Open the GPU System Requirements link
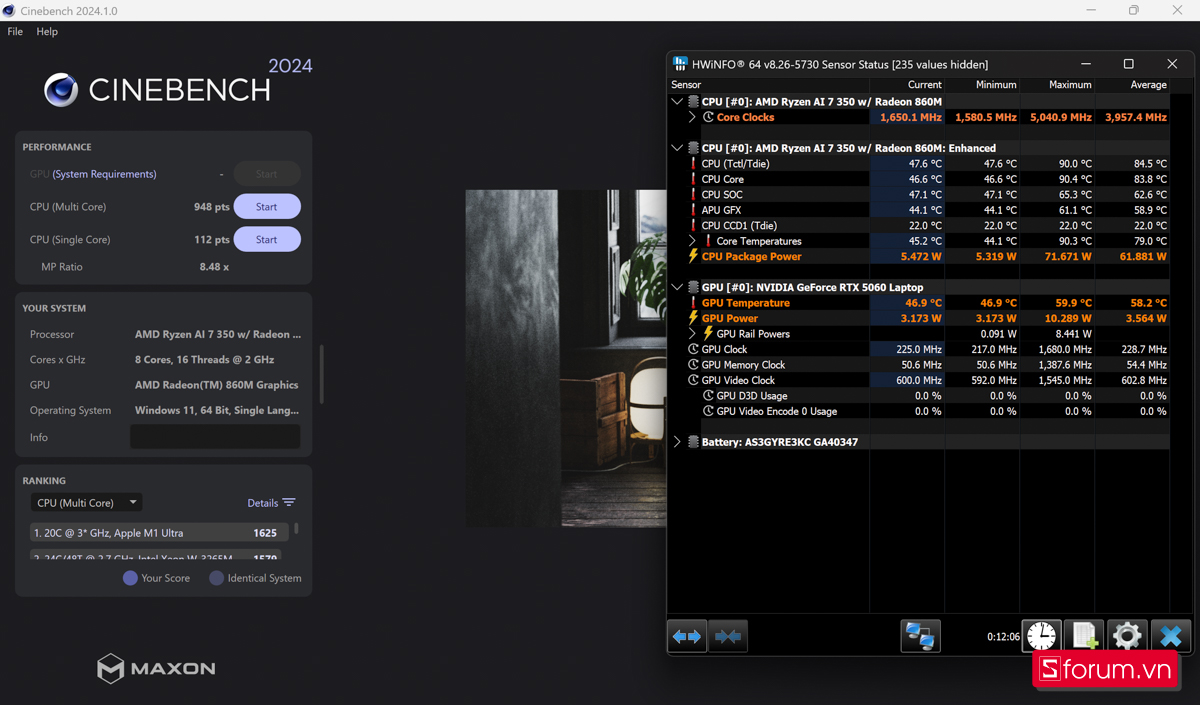Viewport: 1200px width, 705px height. tap(104, 174)
